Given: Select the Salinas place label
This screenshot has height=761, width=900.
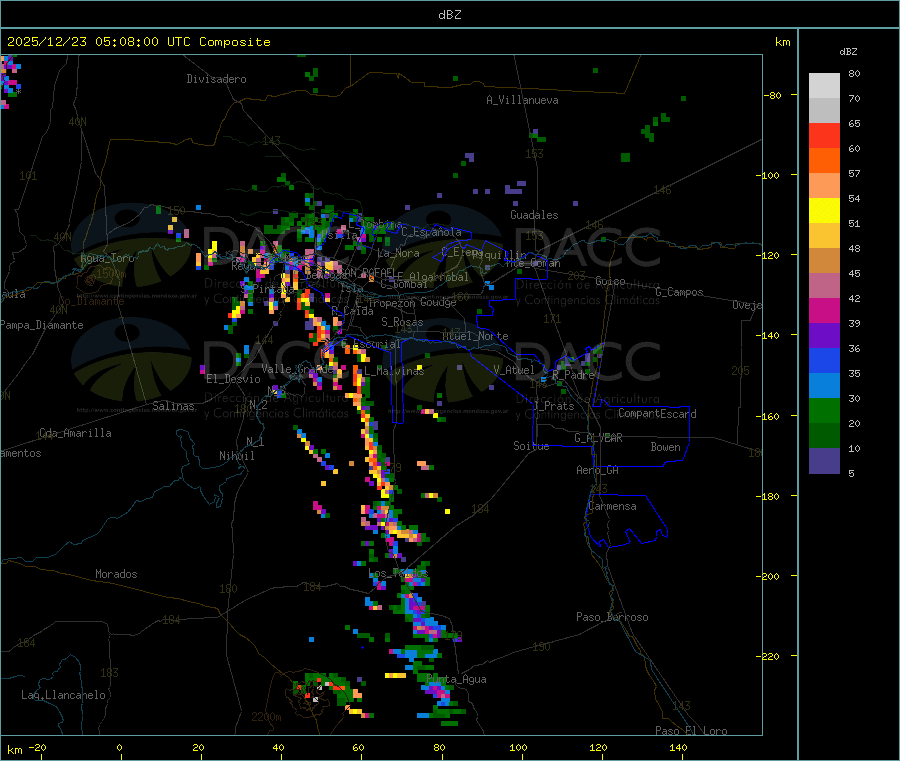Looking at the screenshot, I should (173, 406).
